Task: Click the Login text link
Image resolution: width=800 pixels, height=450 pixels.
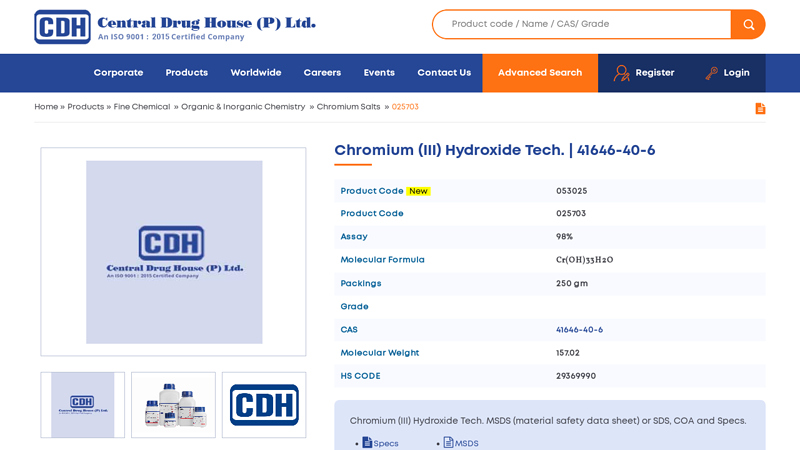Action: click(x=736, y=72)
